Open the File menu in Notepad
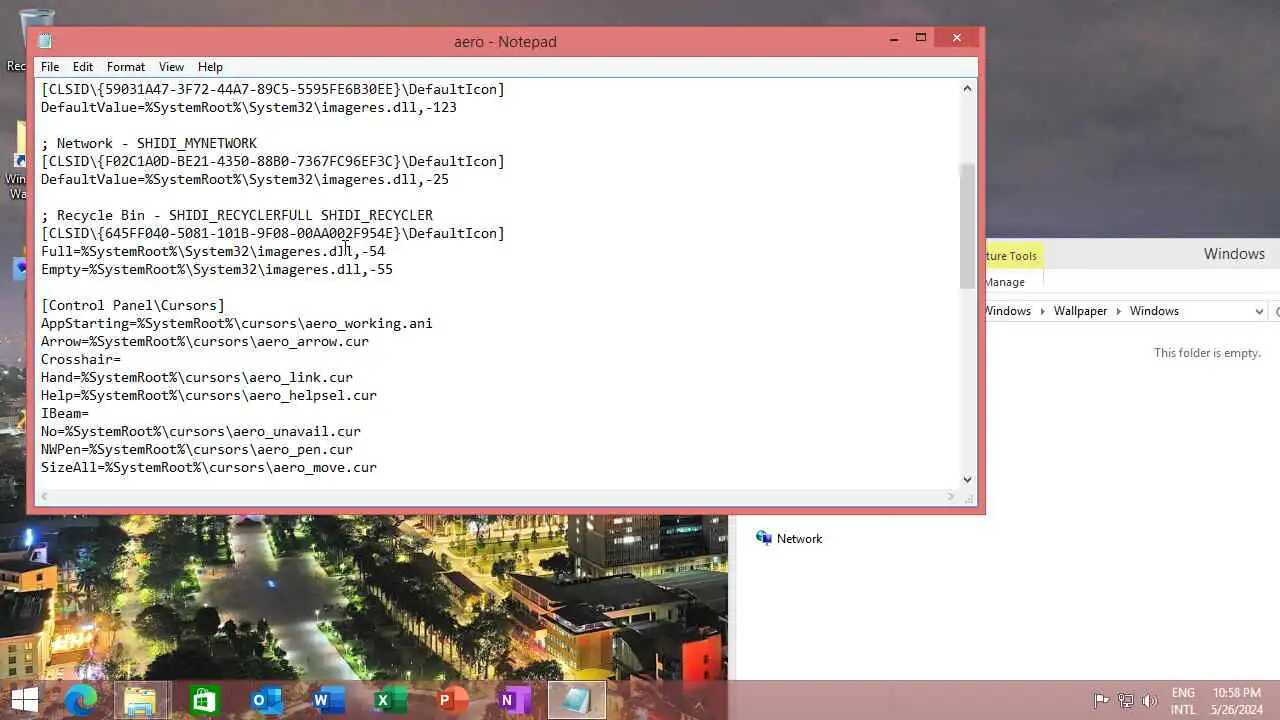 [x=50, y=67]
